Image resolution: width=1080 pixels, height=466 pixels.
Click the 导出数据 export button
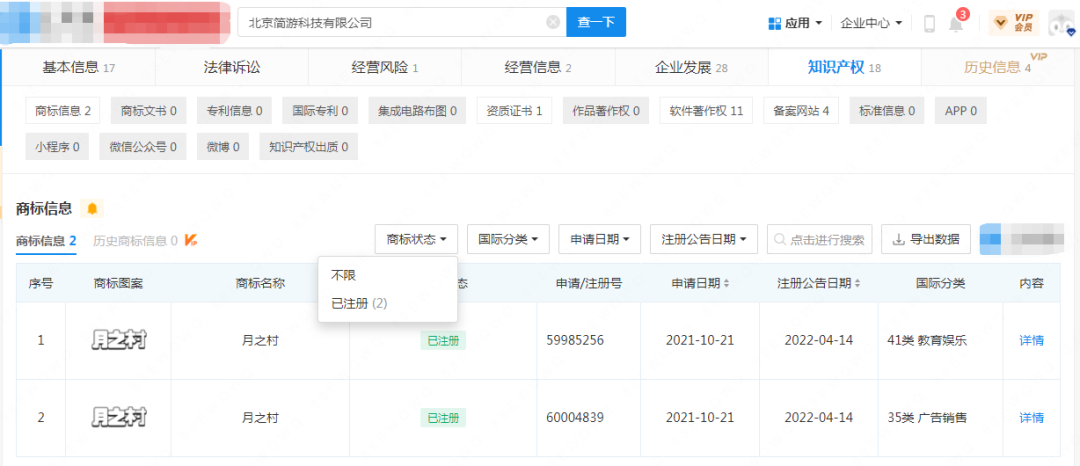[x=926, y=239]
